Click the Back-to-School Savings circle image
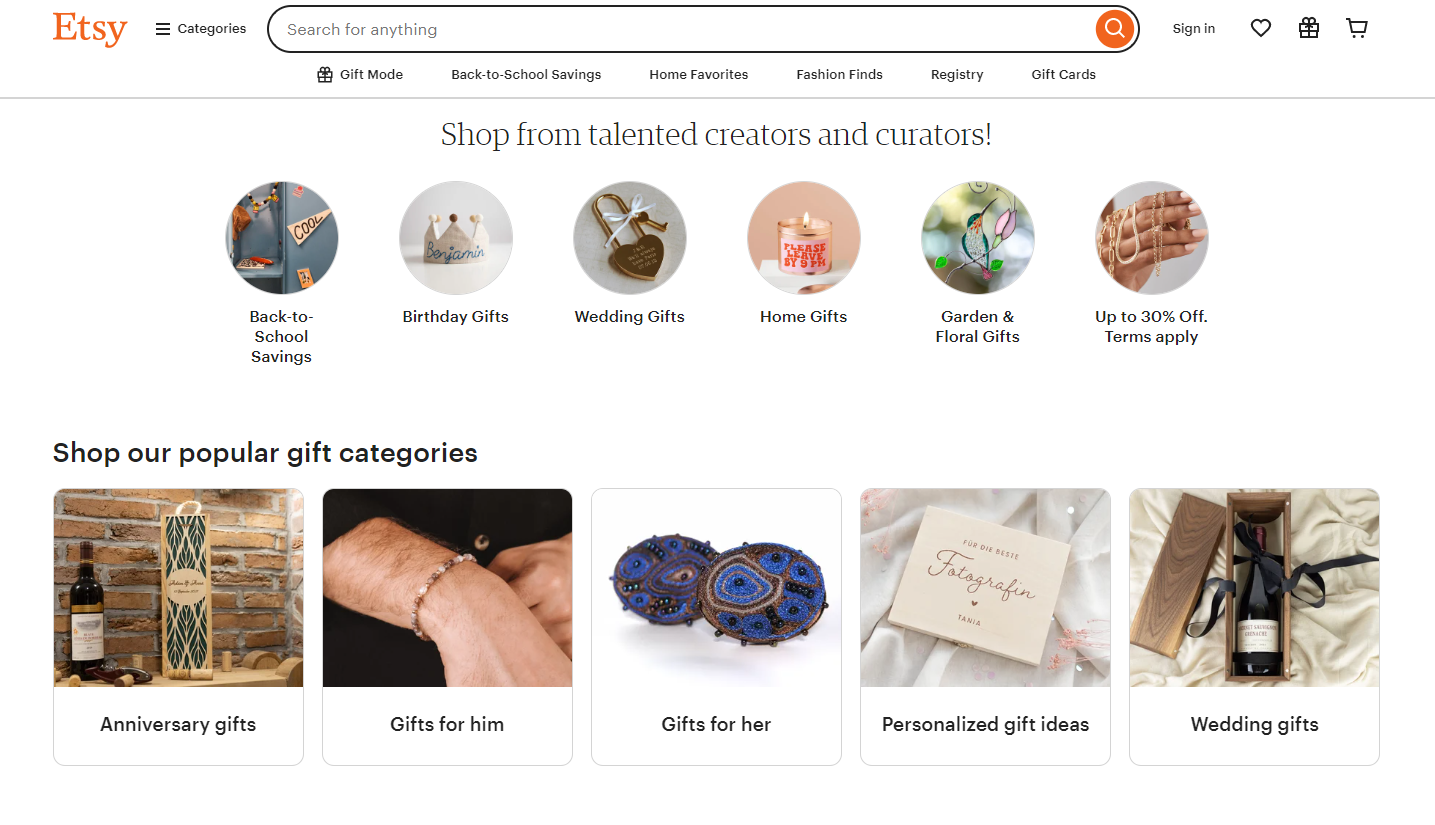This screenshot has height=825, width=1435. (x=281, y=237)
